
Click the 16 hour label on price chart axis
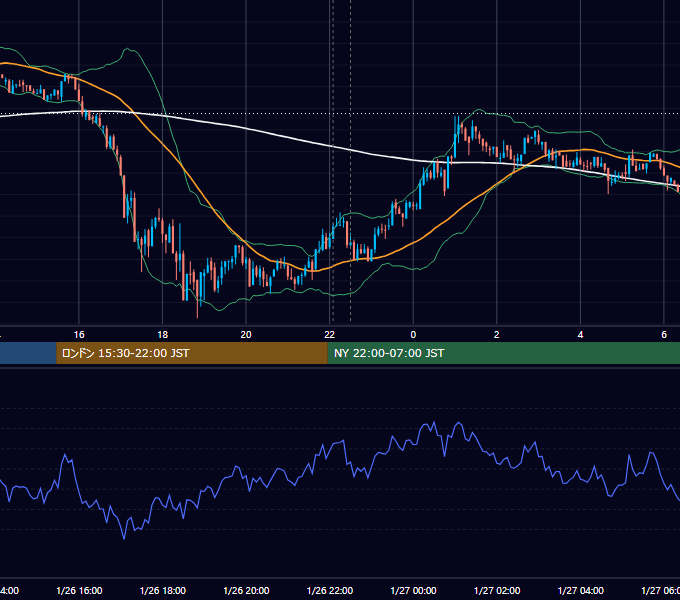[x=79, y=335]
